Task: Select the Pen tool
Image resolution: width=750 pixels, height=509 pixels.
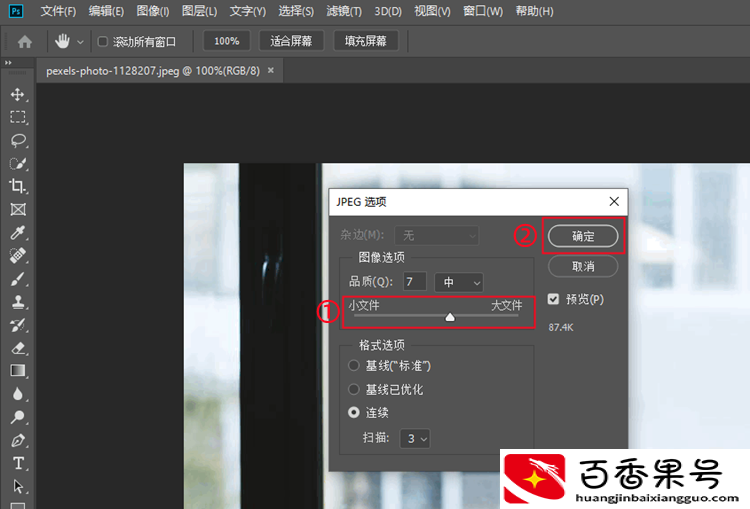Action: [18, 440]
